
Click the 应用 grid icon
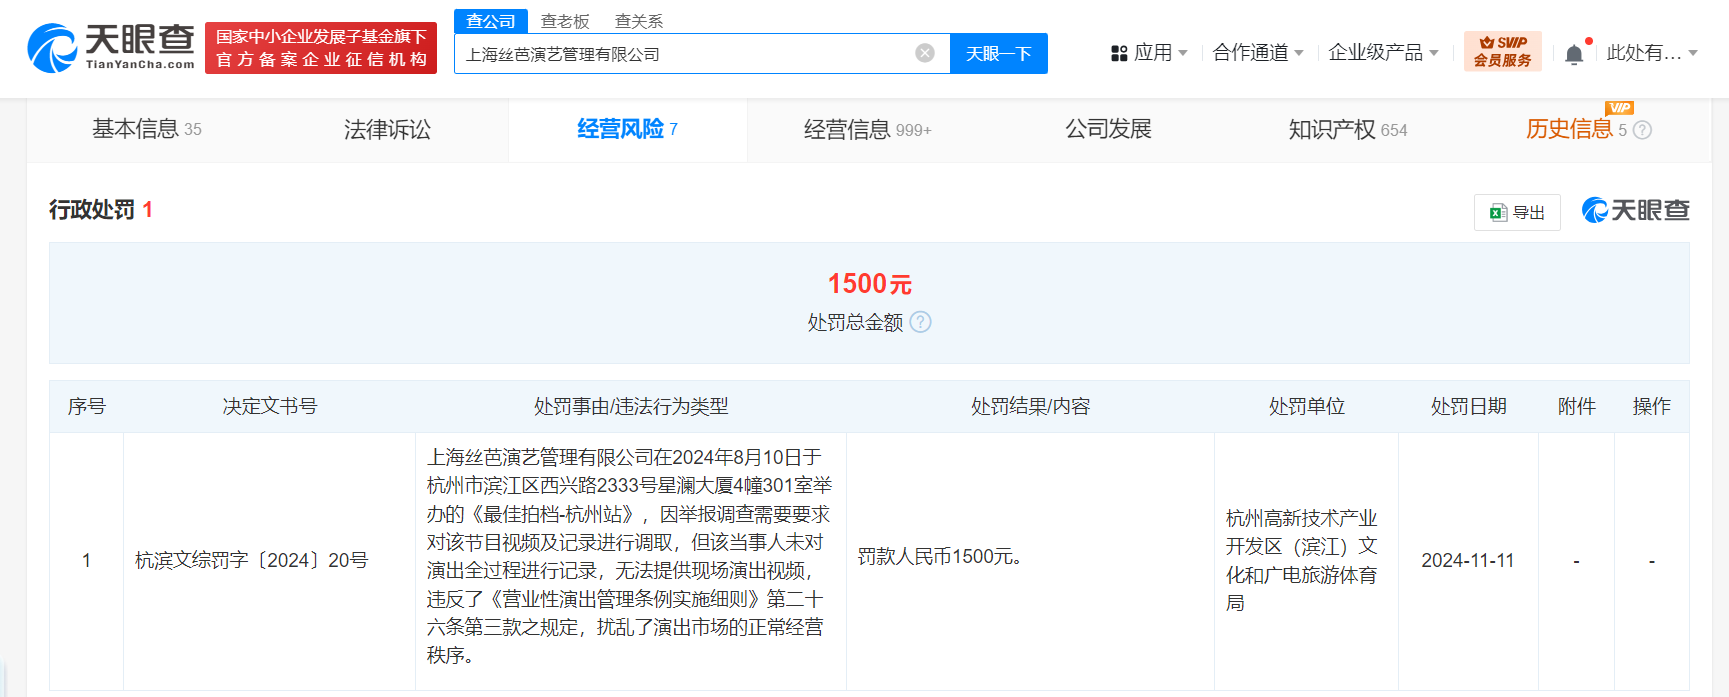(1119, 53)
